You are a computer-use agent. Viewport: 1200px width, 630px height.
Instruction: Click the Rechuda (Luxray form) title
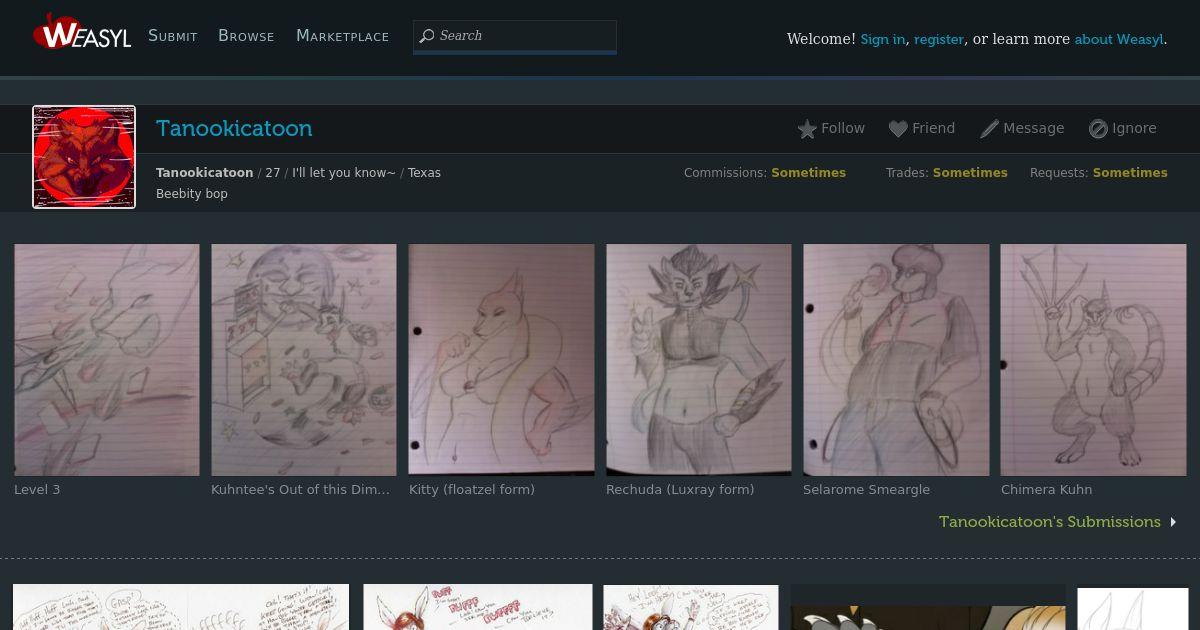[680, 490]
